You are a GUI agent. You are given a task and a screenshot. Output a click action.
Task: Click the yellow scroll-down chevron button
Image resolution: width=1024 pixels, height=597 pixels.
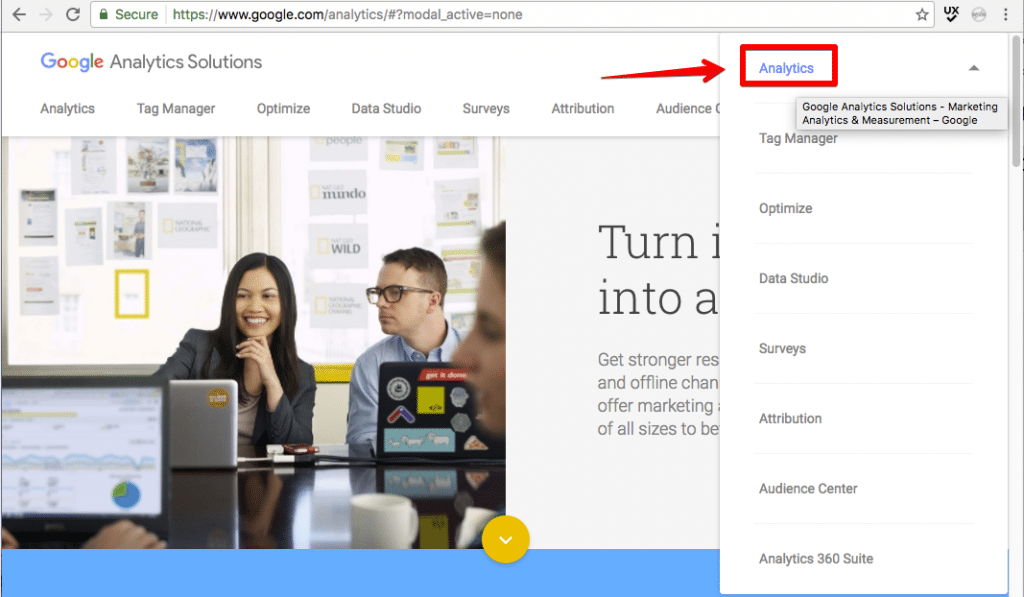tap(505, 540)
